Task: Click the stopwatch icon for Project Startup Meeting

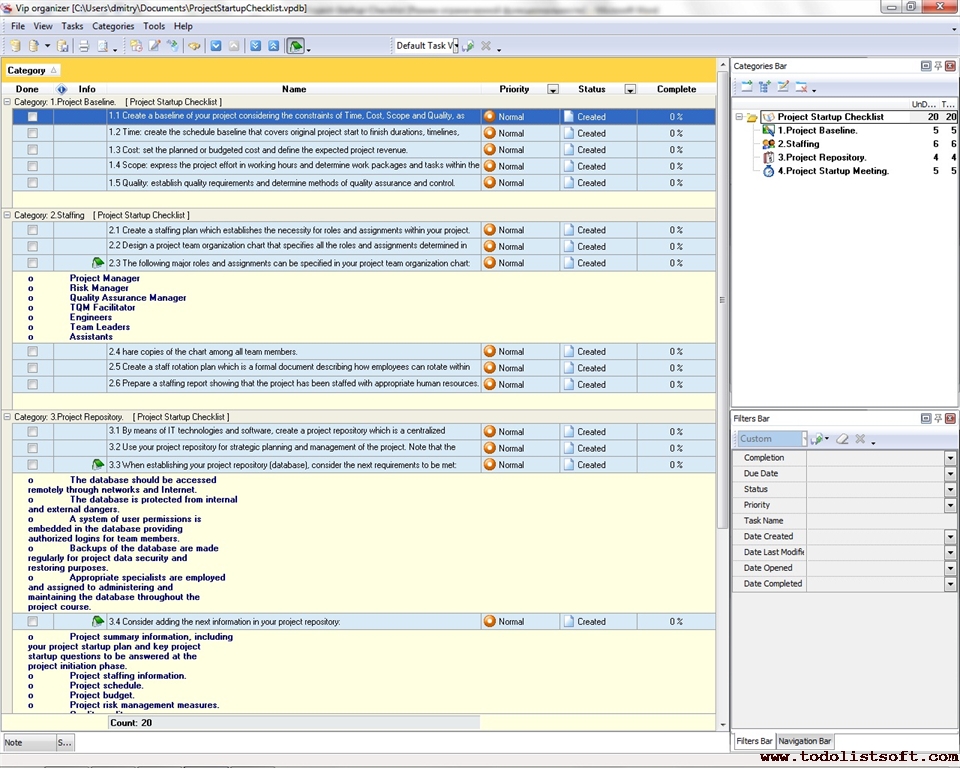Action: [x=768, y=171]
